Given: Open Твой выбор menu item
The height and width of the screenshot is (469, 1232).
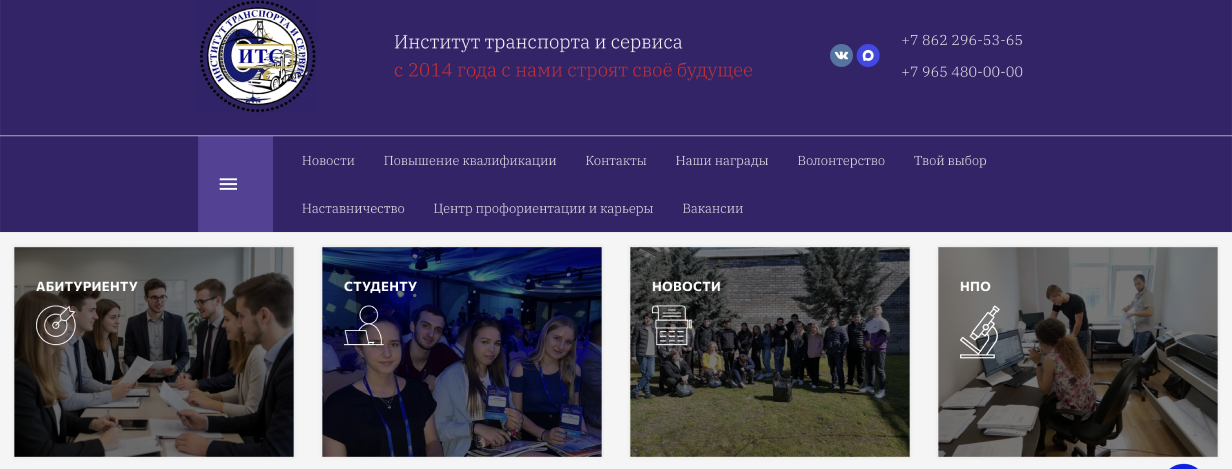Looking at the screenshot, I should pos(950,161).
